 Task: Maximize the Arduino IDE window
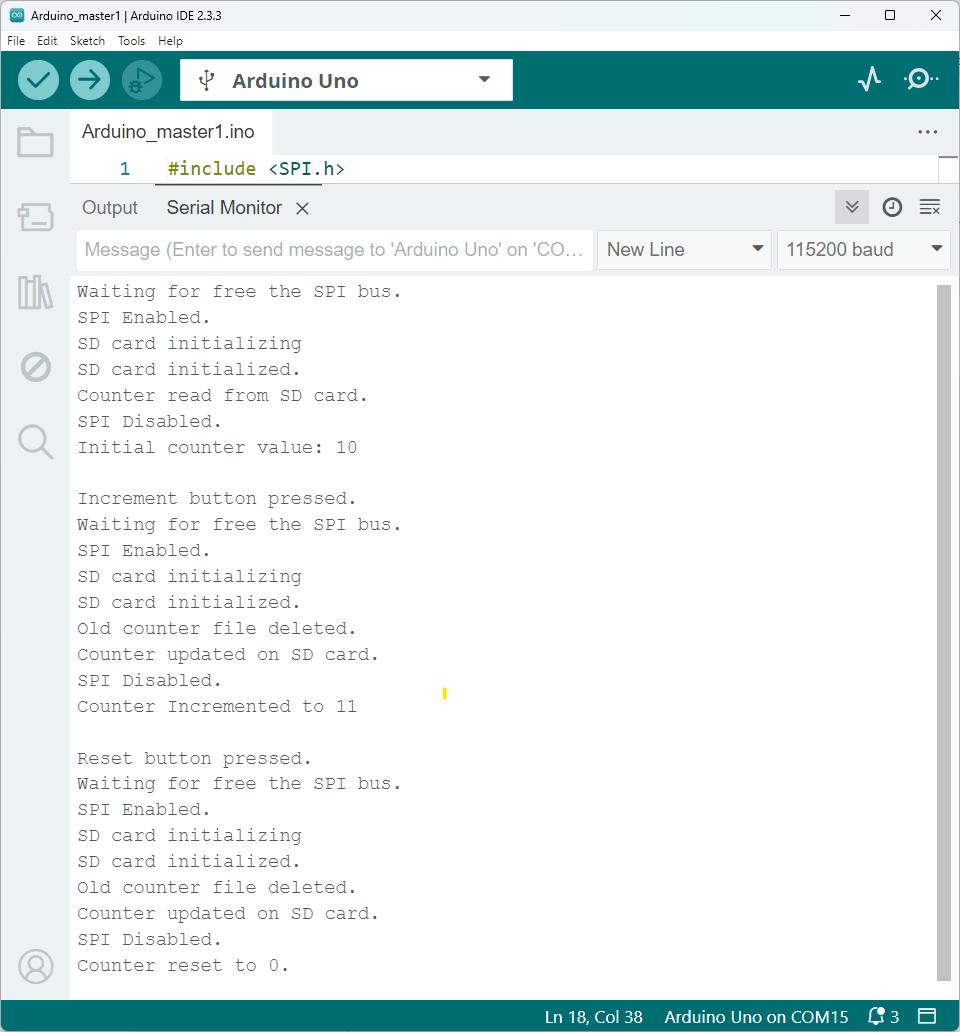[x=890, y=15]
